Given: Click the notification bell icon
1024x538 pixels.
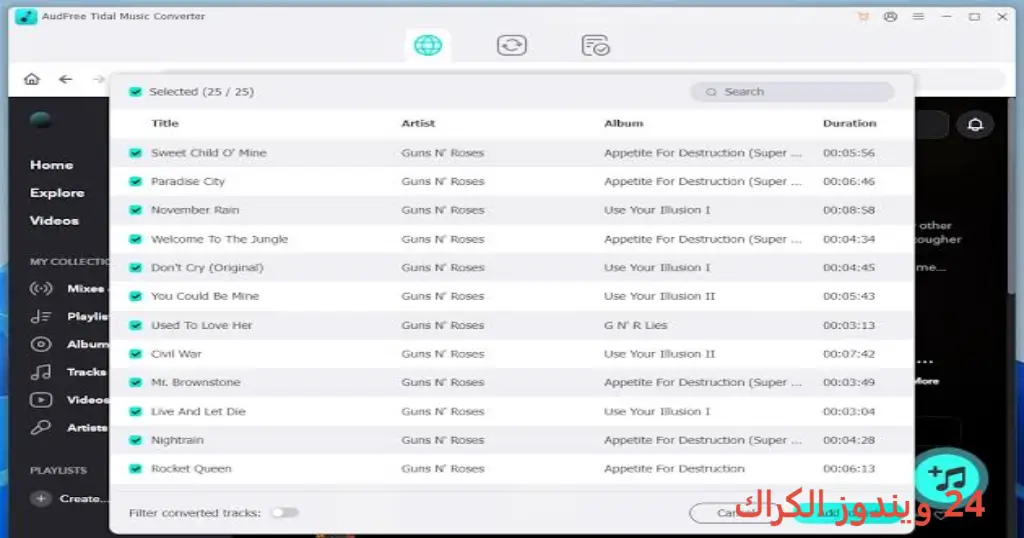Looking at the screenshot, I should coord(975,124).
